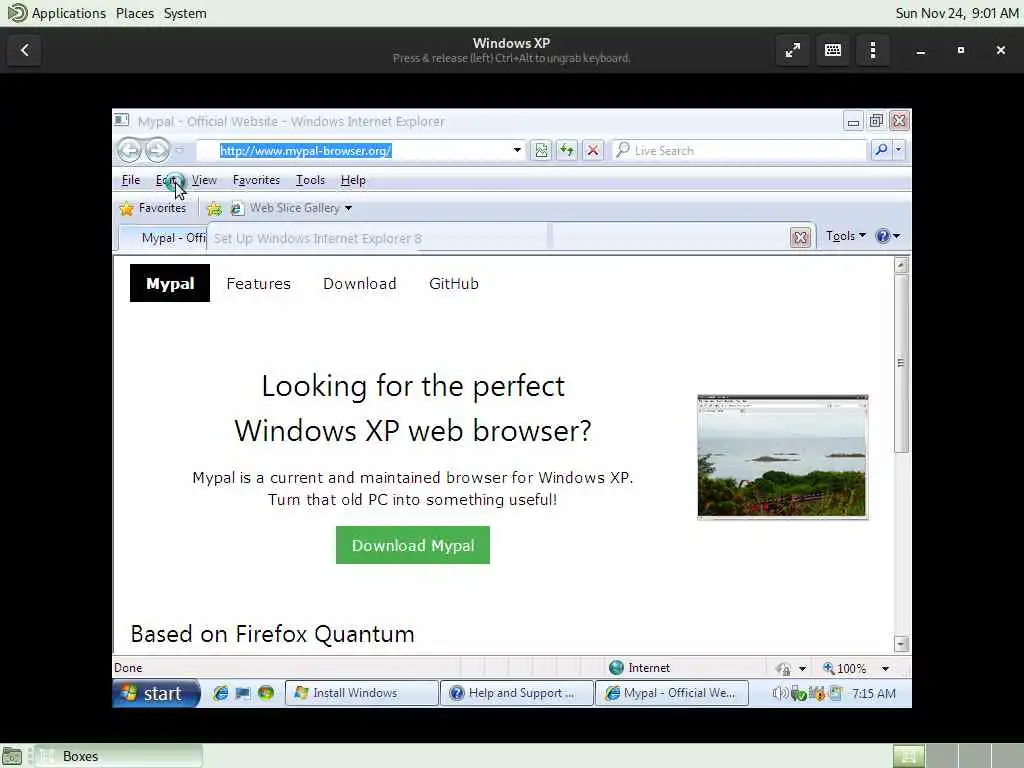Open the File menu

click(131, 180)
